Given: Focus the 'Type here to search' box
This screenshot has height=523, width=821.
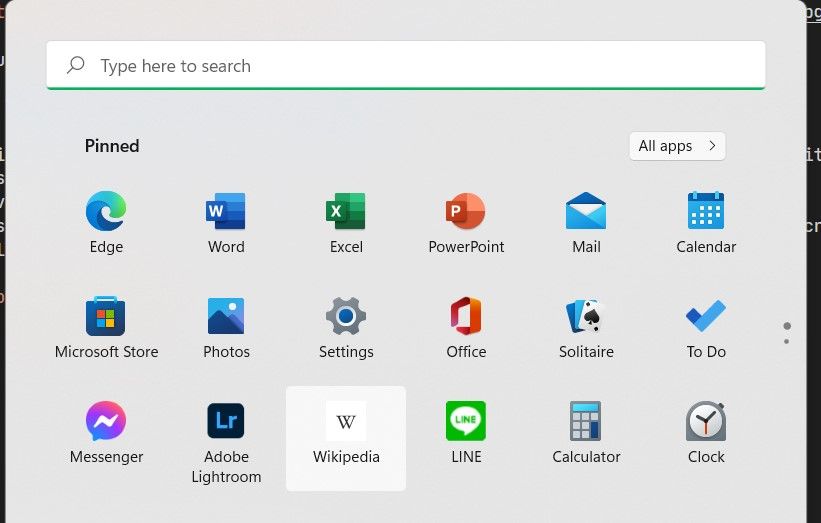Looking at the screenshot, I should click(406, 65).
